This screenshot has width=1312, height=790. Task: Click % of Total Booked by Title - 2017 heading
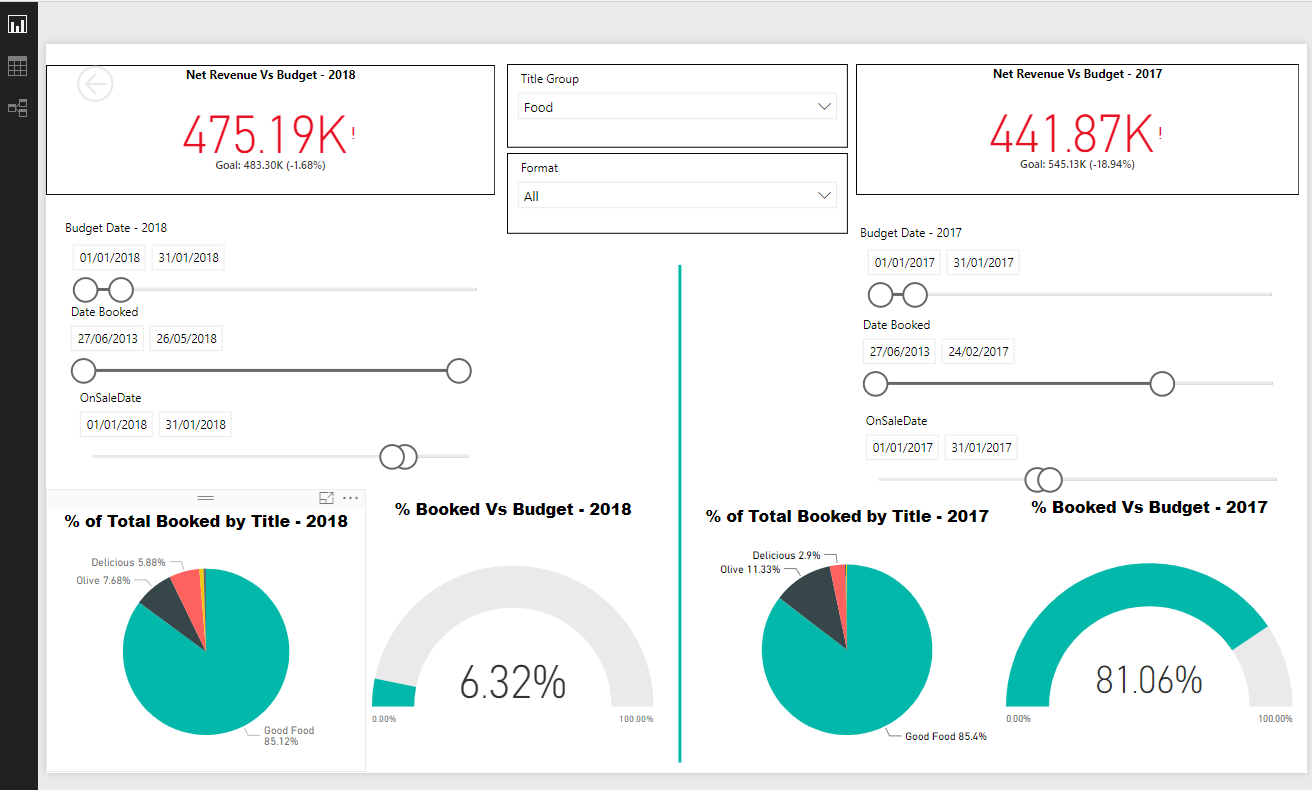pyautogui.click(x=847, y=516)
